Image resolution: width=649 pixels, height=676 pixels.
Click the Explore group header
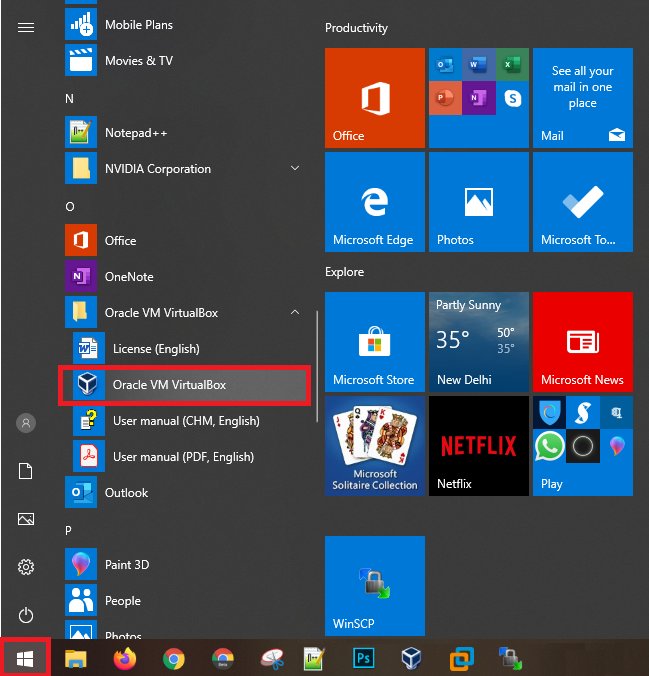pos(344,272)
